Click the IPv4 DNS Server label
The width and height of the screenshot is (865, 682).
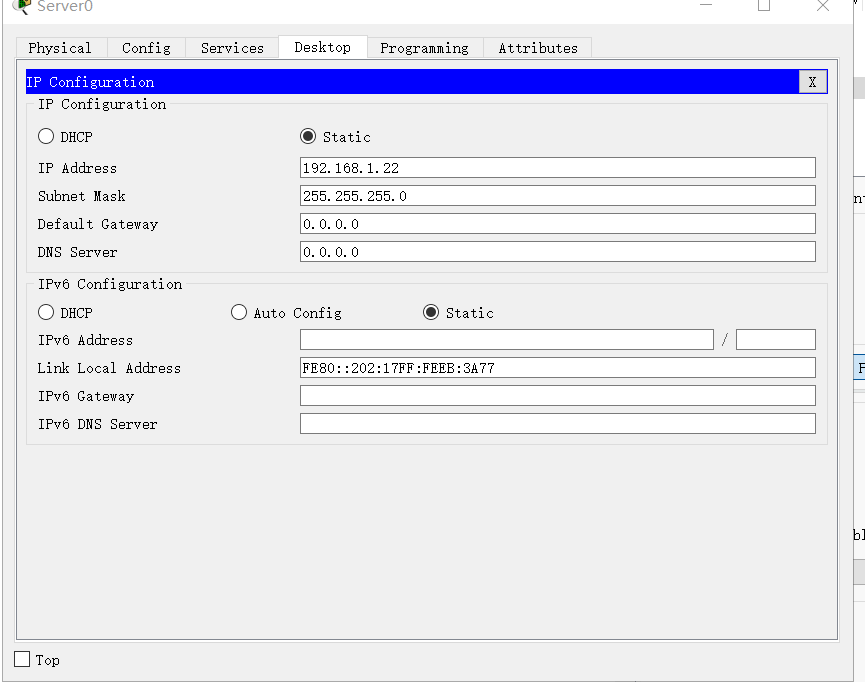[77, 252]
